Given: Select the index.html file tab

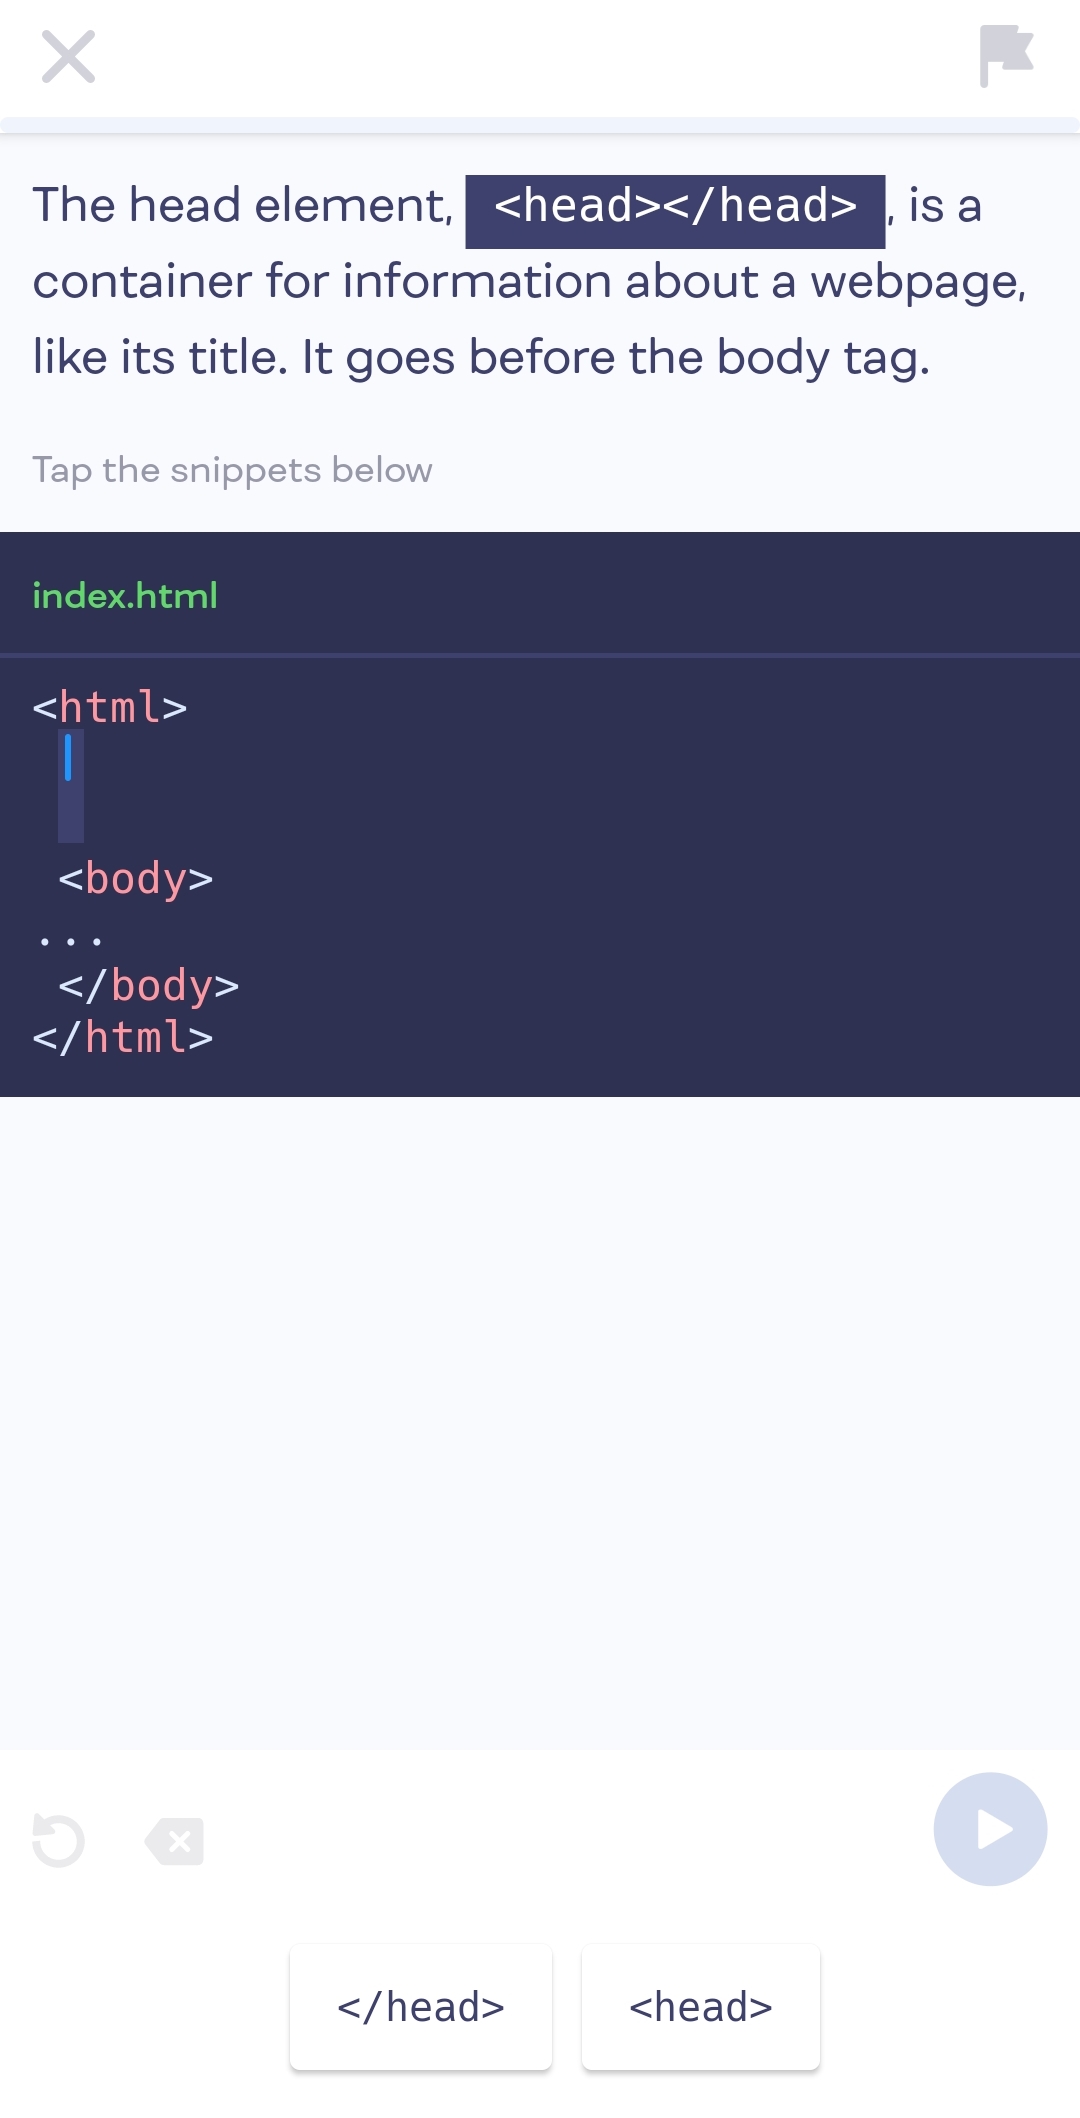Looking at the screenshot, I should coord(125,596).
